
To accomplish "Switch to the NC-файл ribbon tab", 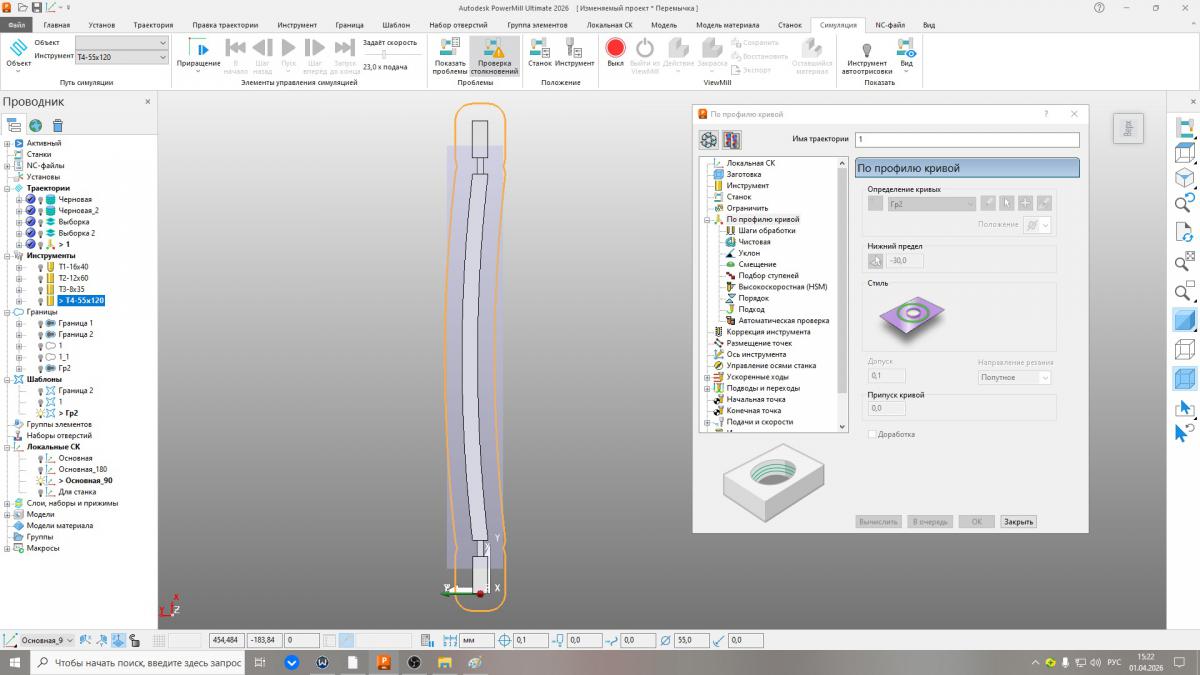I will [891, 25].
